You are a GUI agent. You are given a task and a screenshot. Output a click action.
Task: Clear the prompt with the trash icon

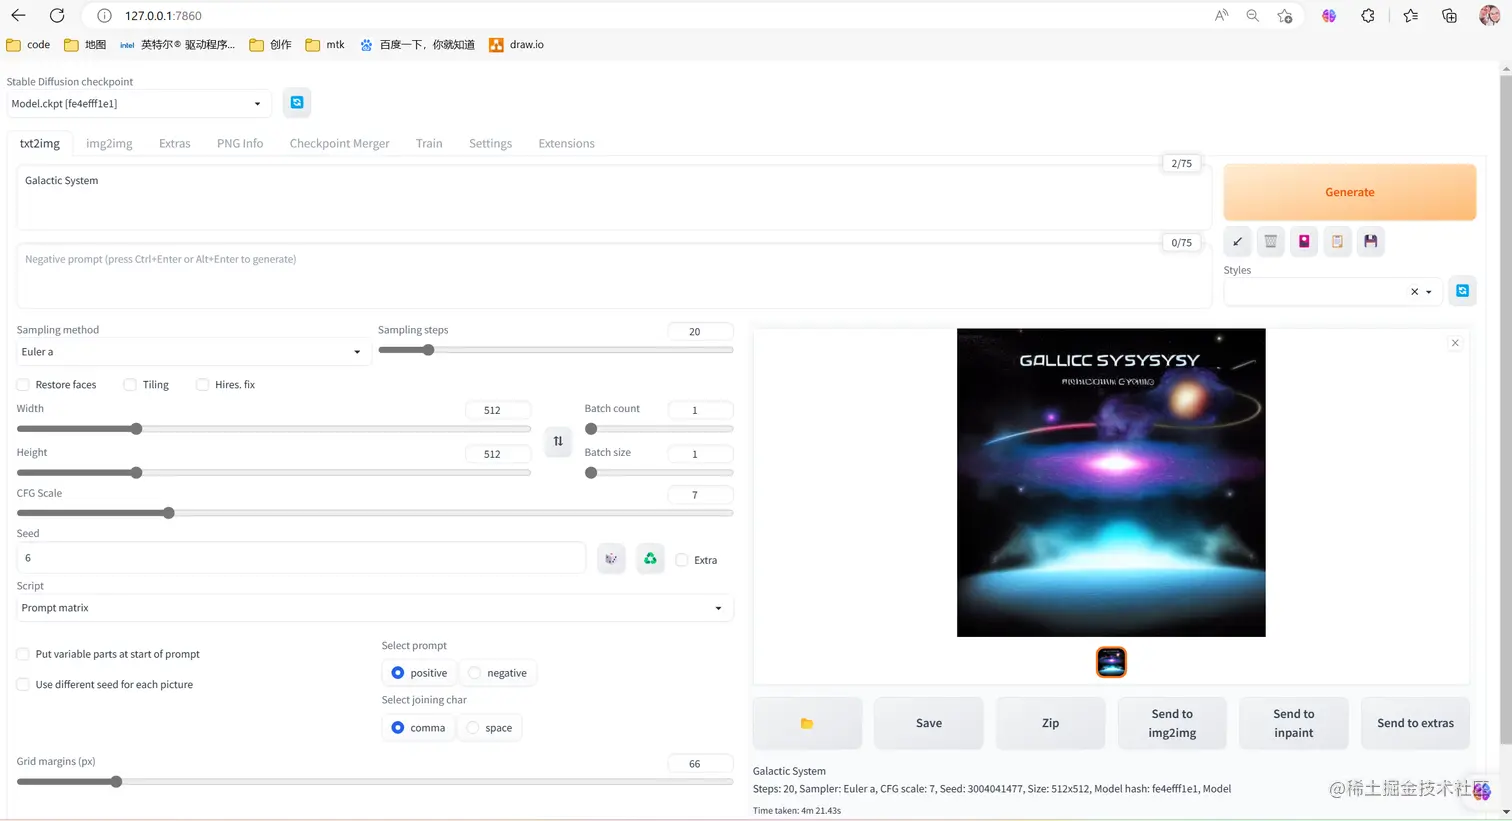click(x=1270, y=241)
